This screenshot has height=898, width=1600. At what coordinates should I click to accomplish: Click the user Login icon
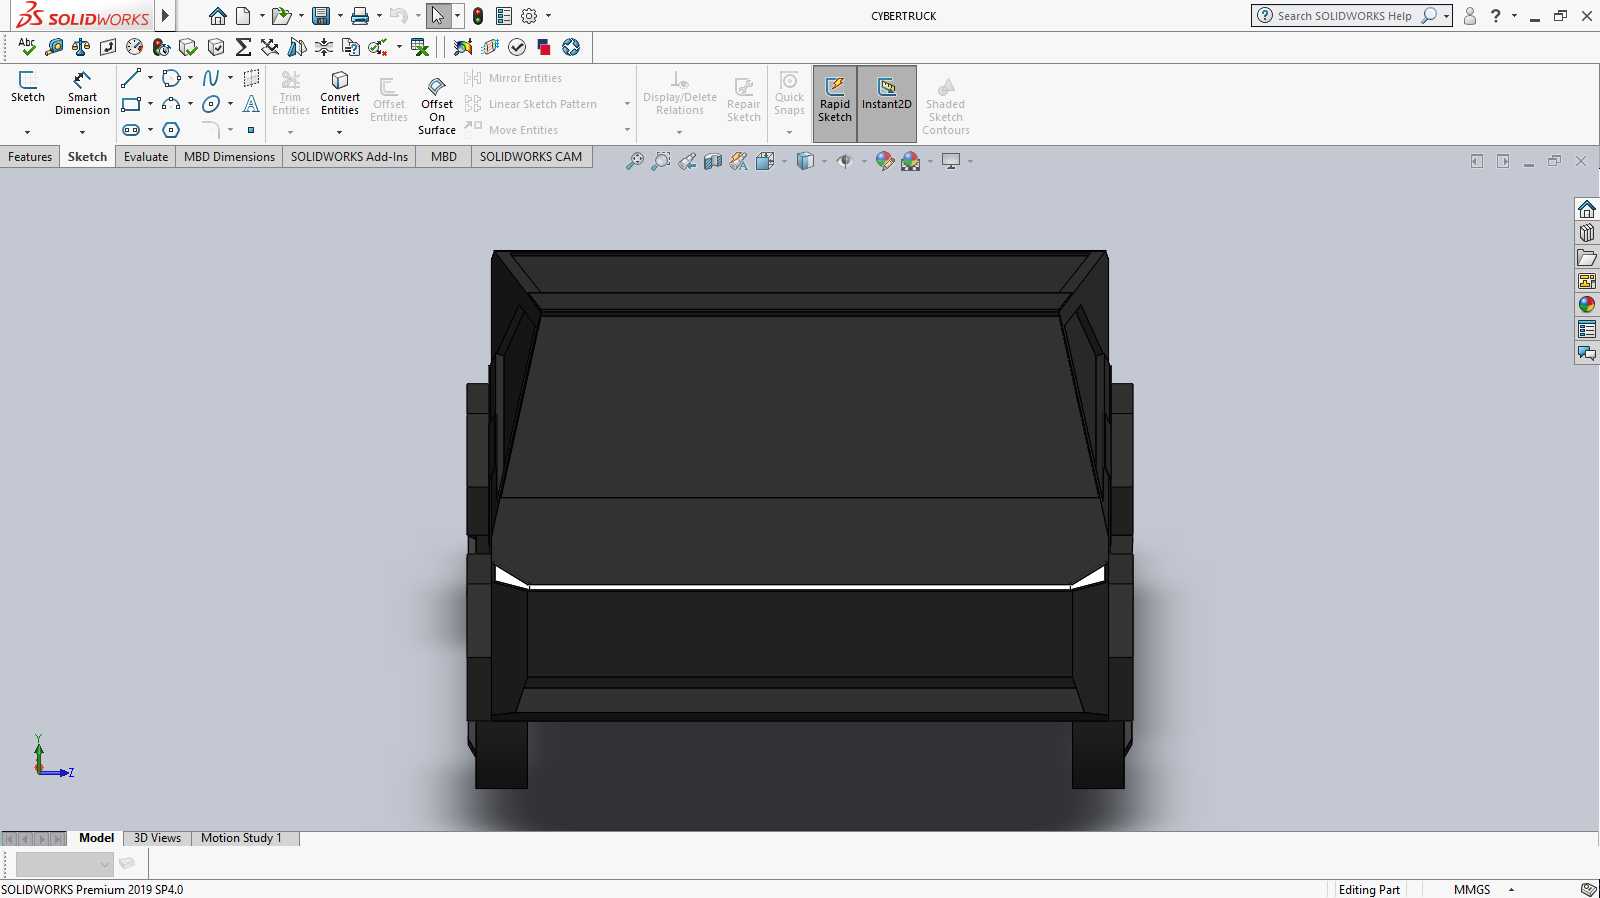(x=1470, y=16)
